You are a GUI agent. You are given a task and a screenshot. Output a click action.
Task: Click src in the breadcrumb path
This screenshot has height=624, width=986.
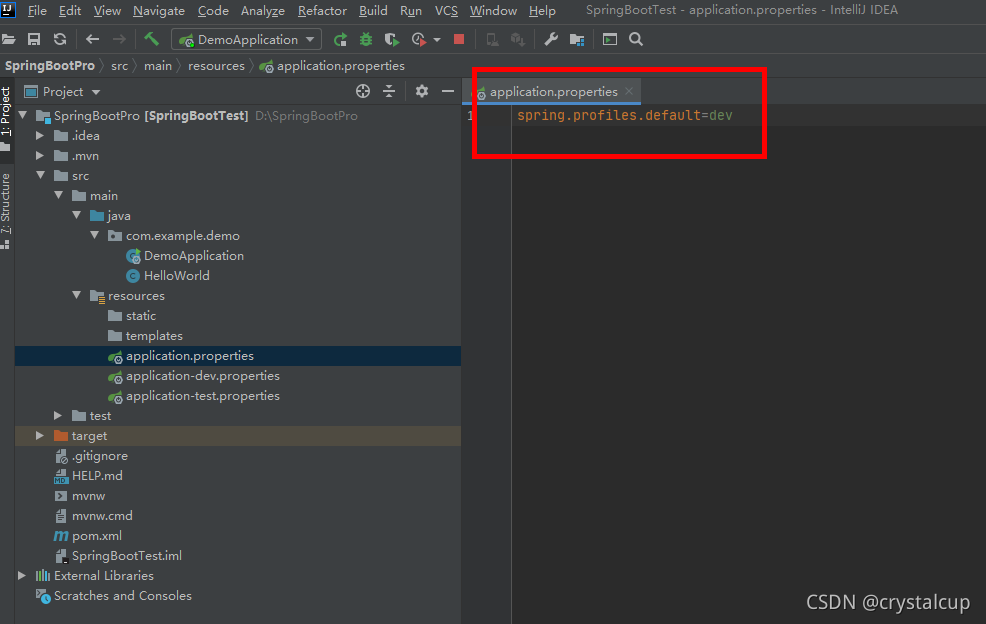(x=119, y=66)
